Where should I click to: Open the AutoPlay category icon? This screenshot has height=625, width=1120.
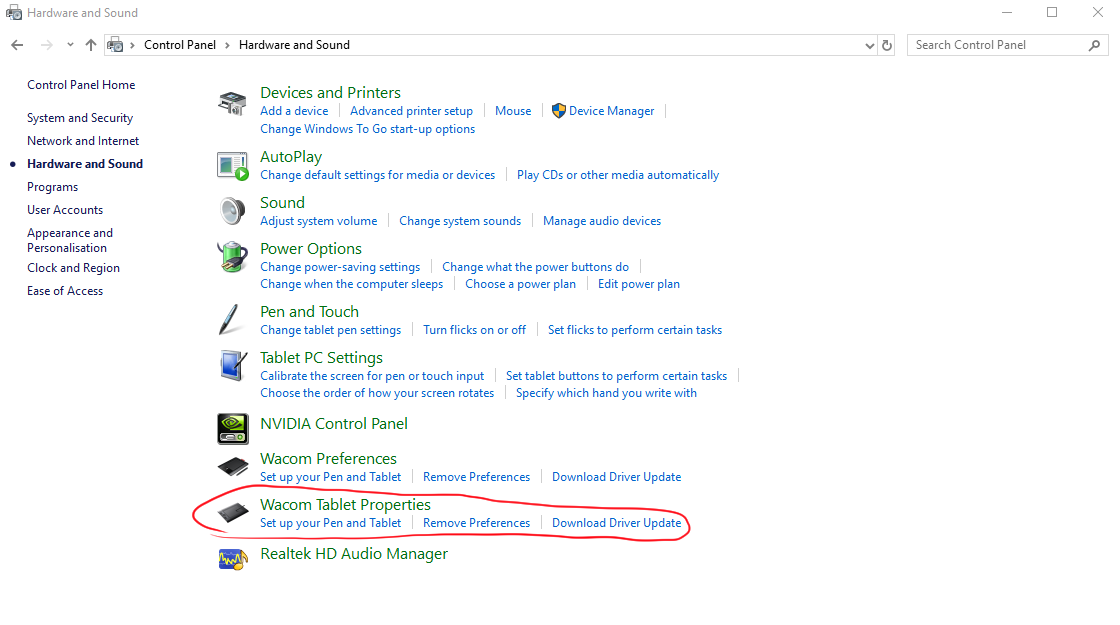coord(232,166)
